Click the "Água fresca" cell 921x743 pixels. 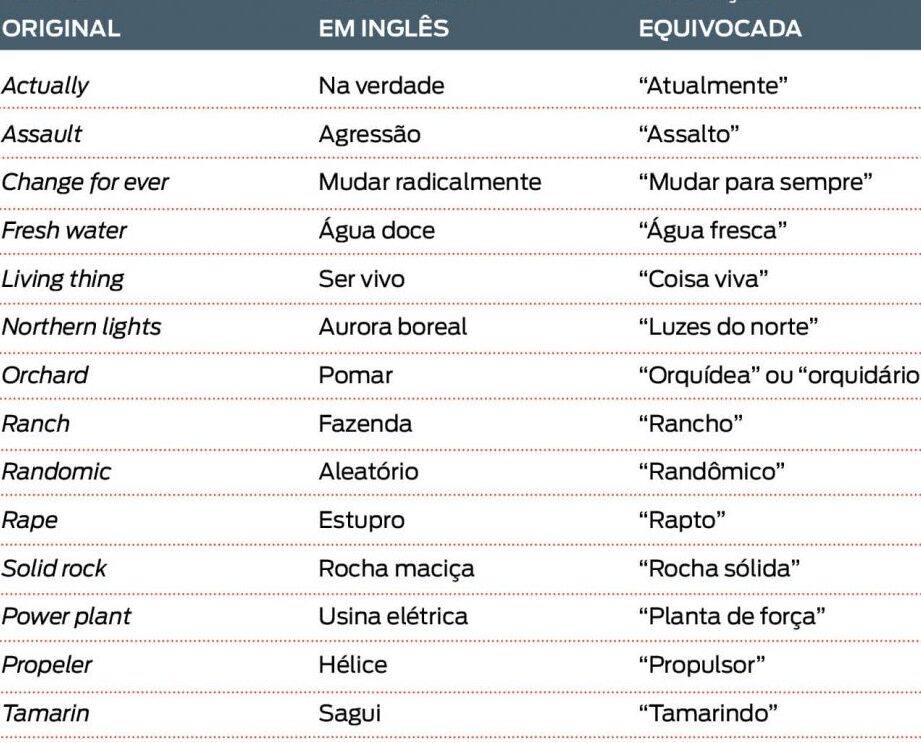(712, 230)
